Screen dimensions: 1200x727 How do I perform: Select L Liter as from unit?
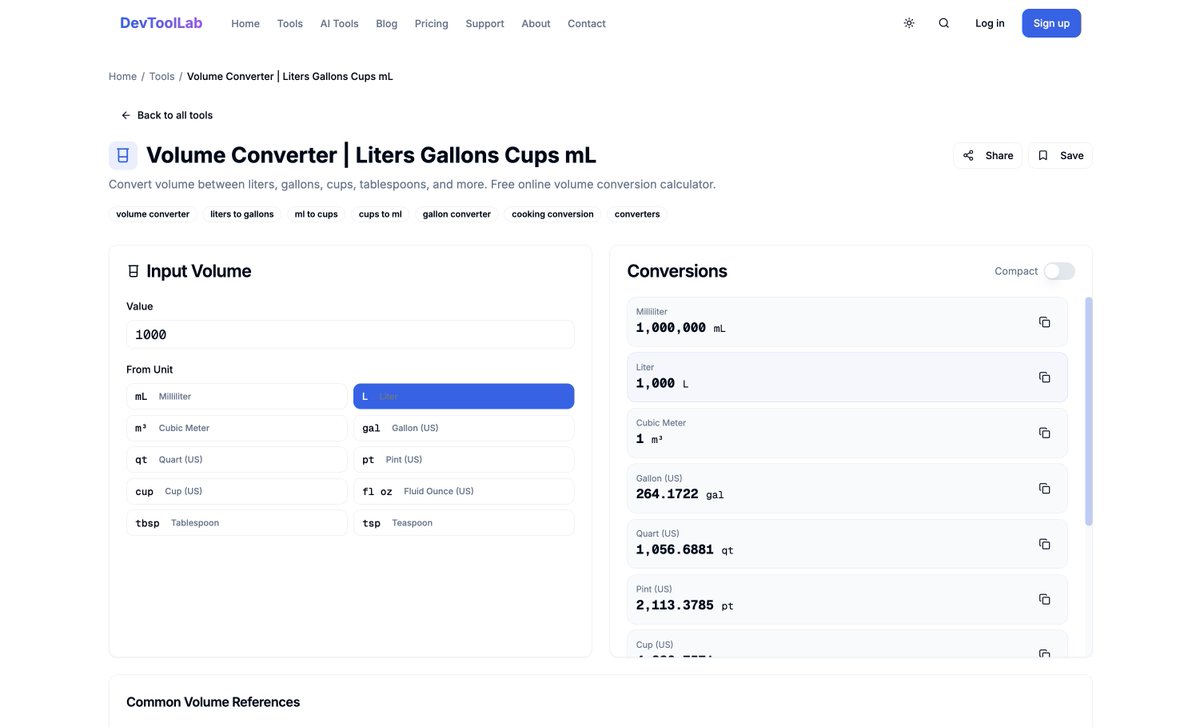pyautogui.click(x=464, y=397)
